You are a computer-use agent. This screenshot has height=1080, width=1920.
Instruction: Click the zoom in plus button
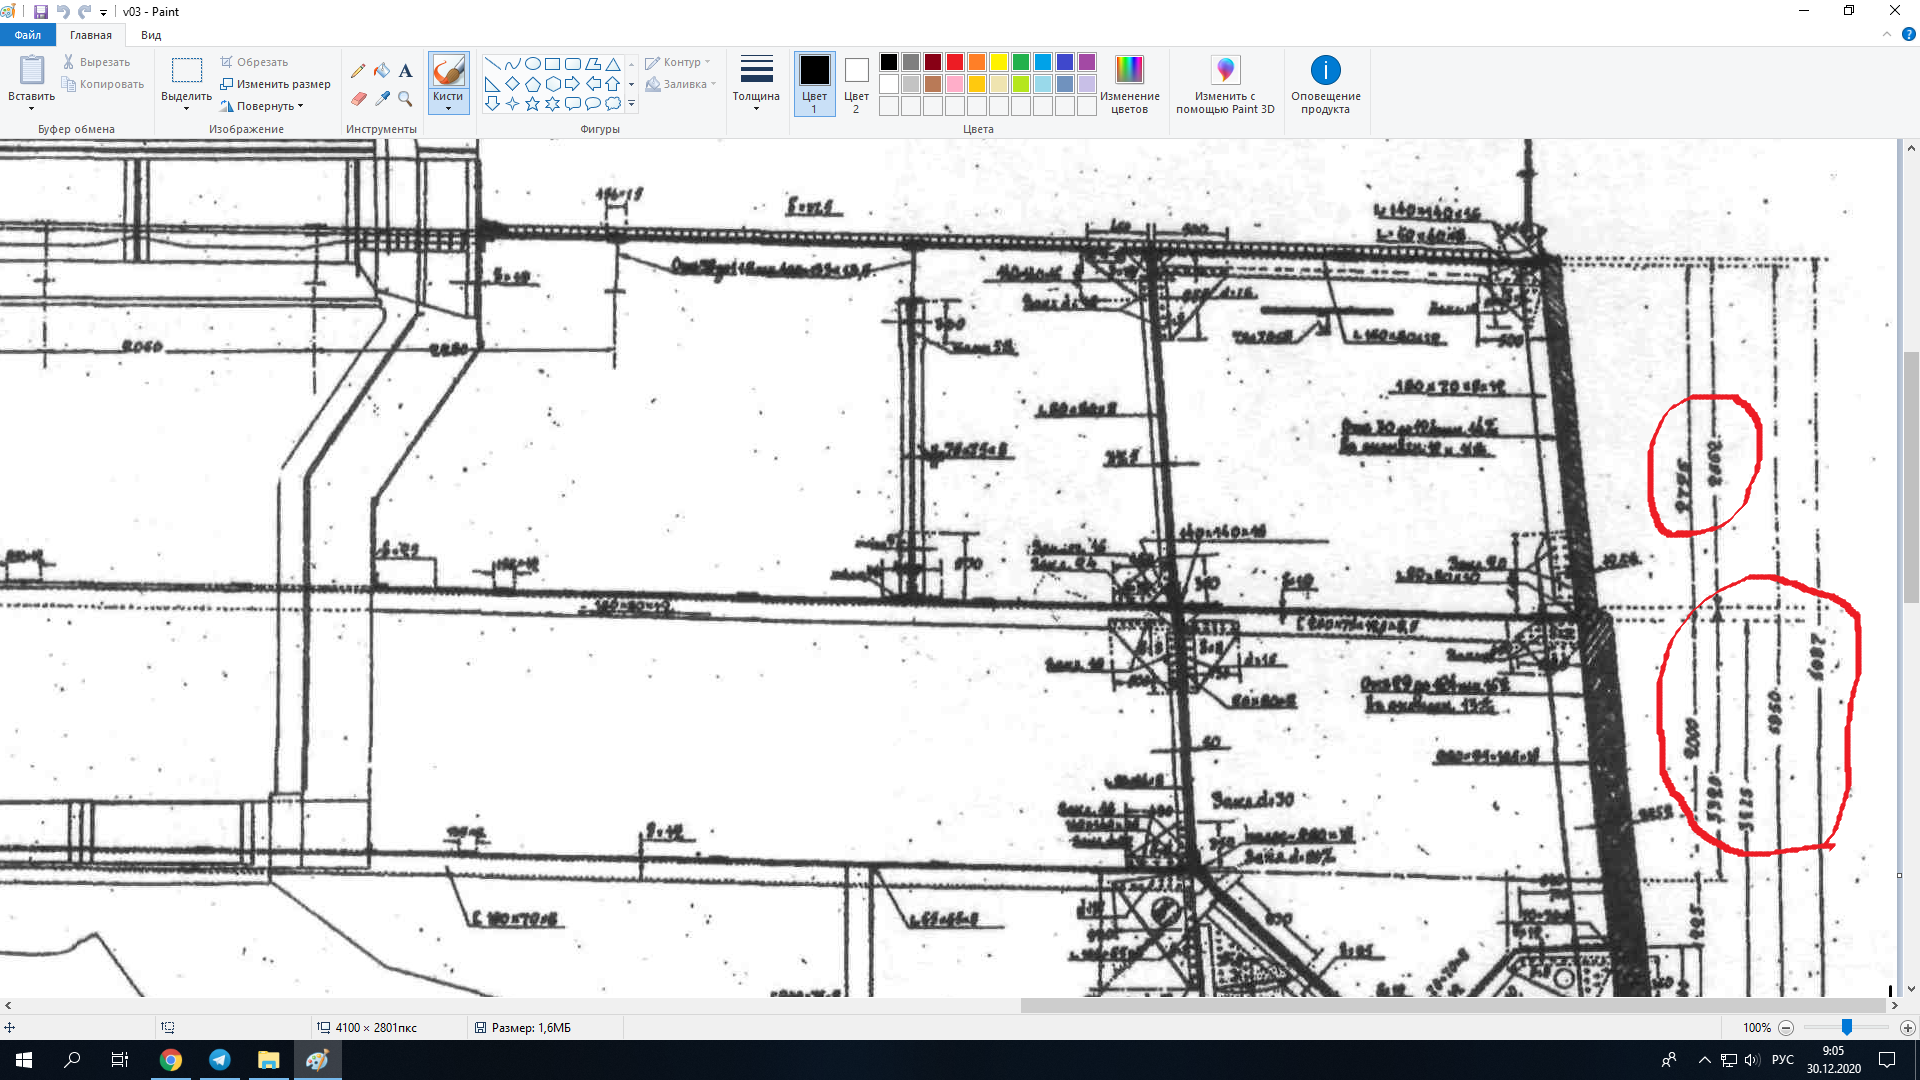coord(1907,1027)
